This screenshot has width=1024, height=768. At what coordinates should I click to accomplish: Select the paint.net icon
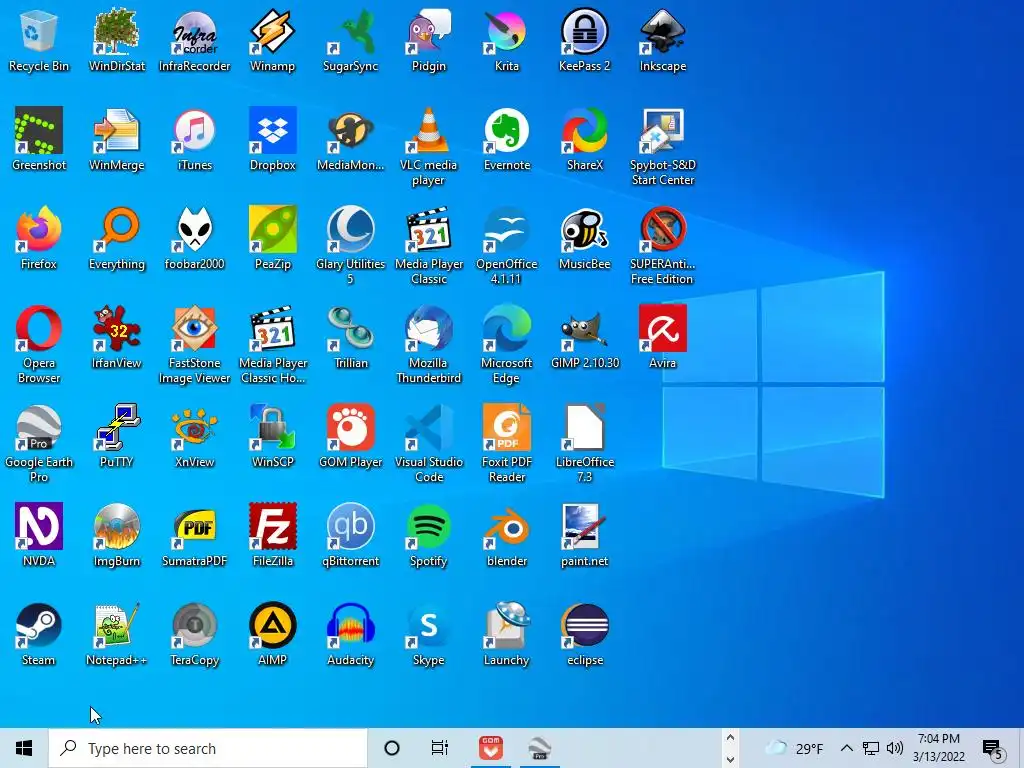pos(584,536)
